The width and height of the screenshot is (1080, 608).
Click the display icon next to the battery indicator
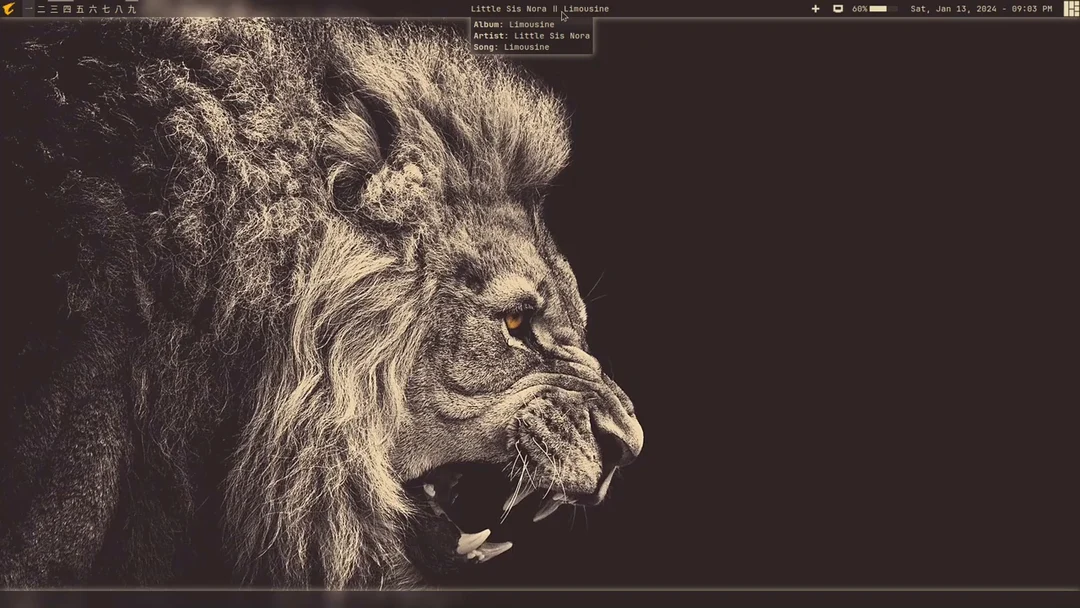838,8
